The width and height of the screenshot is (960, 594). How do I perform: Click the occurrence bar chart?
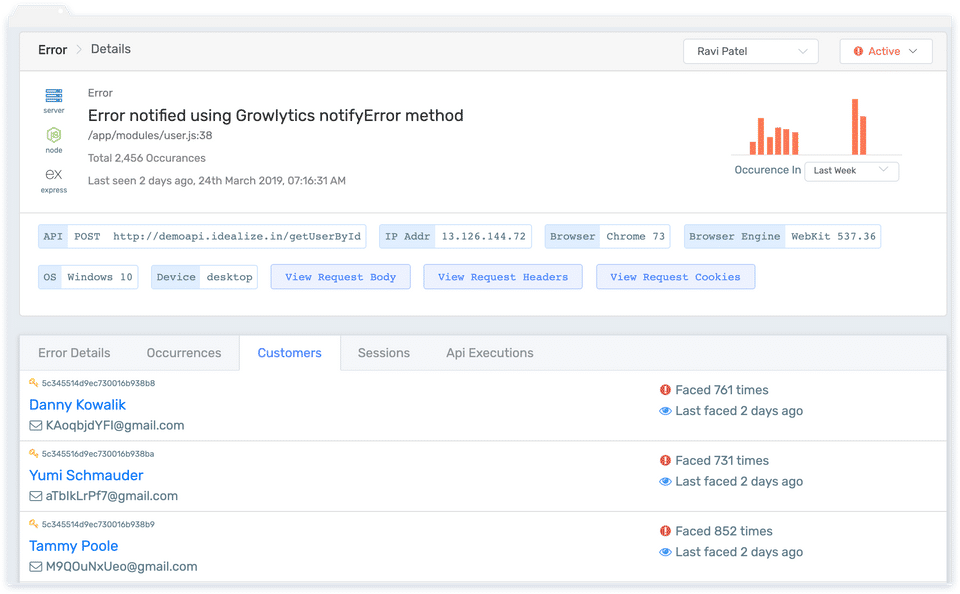(816, 127)
